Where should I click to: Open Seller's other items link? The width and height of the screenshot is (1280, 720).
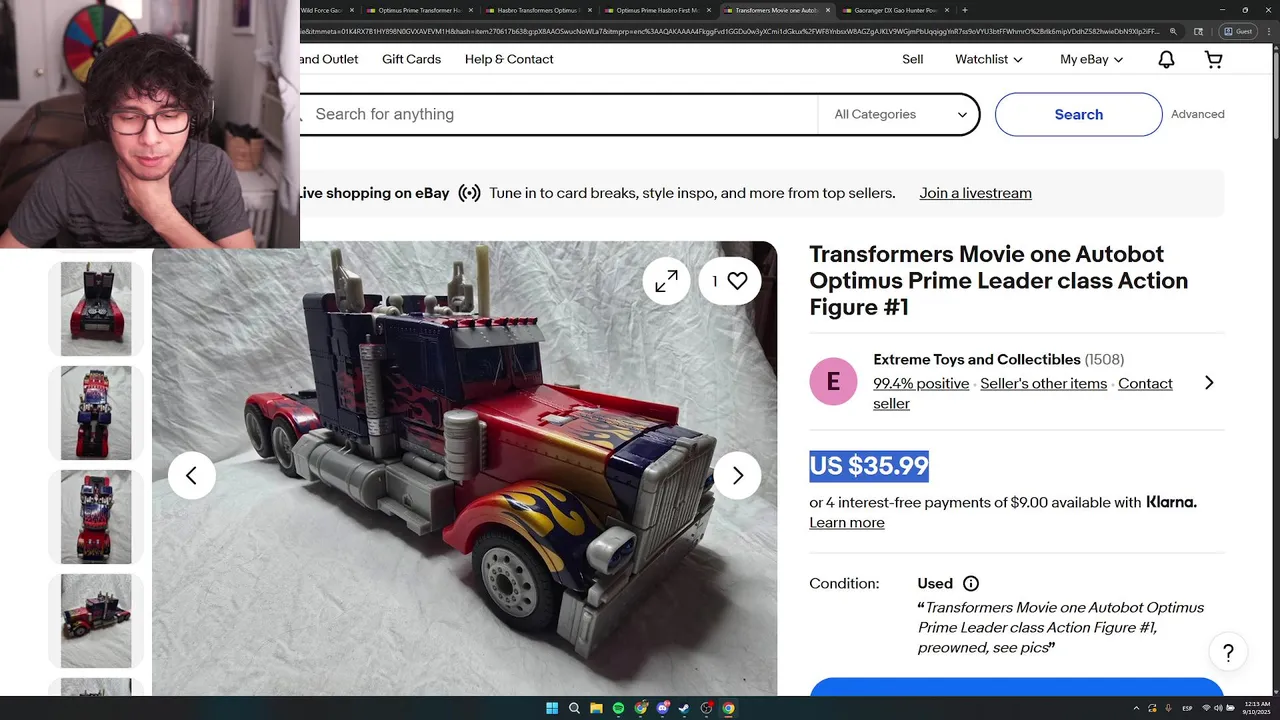tap(1044, 384)
